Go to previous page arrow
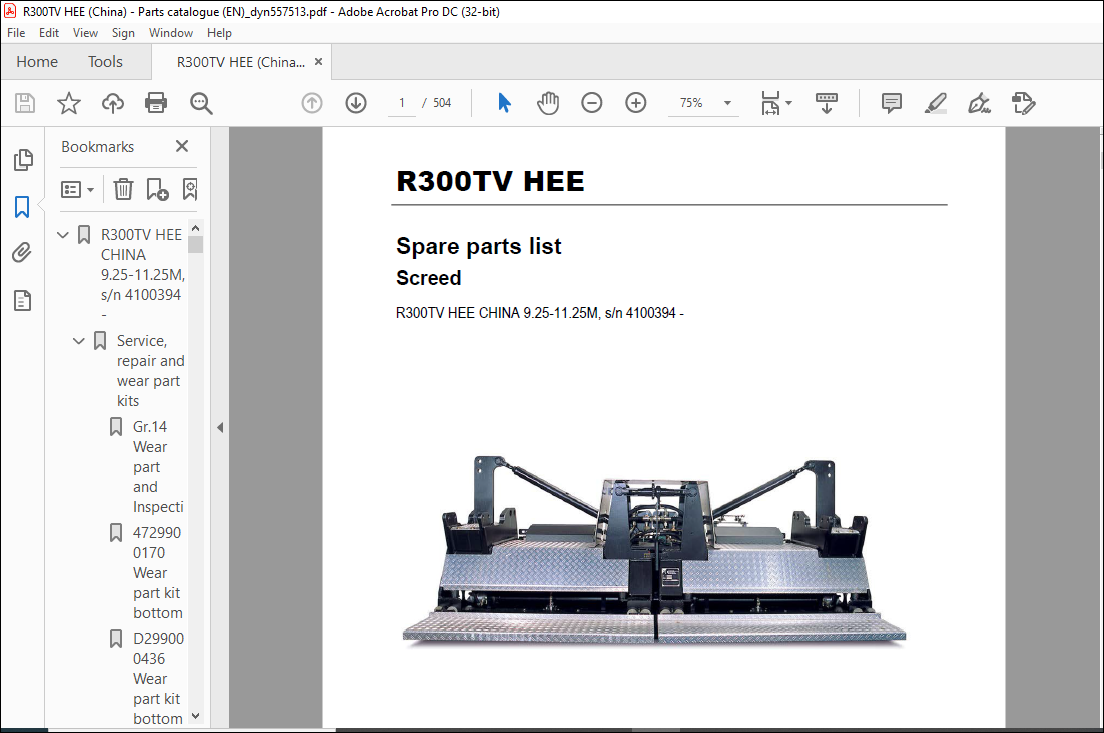Viewport: 1104px width, 733px height. coord(312,103)
